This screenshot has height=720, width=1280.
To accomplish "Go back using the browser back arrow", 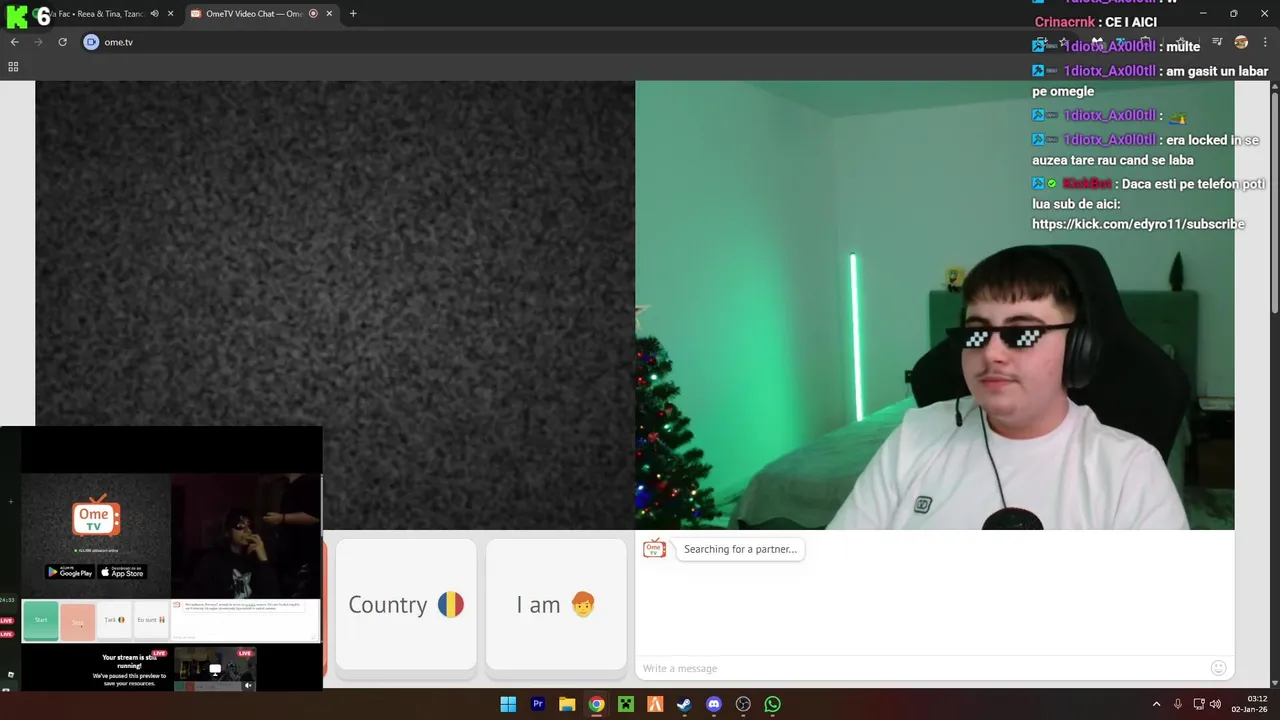I will 14,42.
